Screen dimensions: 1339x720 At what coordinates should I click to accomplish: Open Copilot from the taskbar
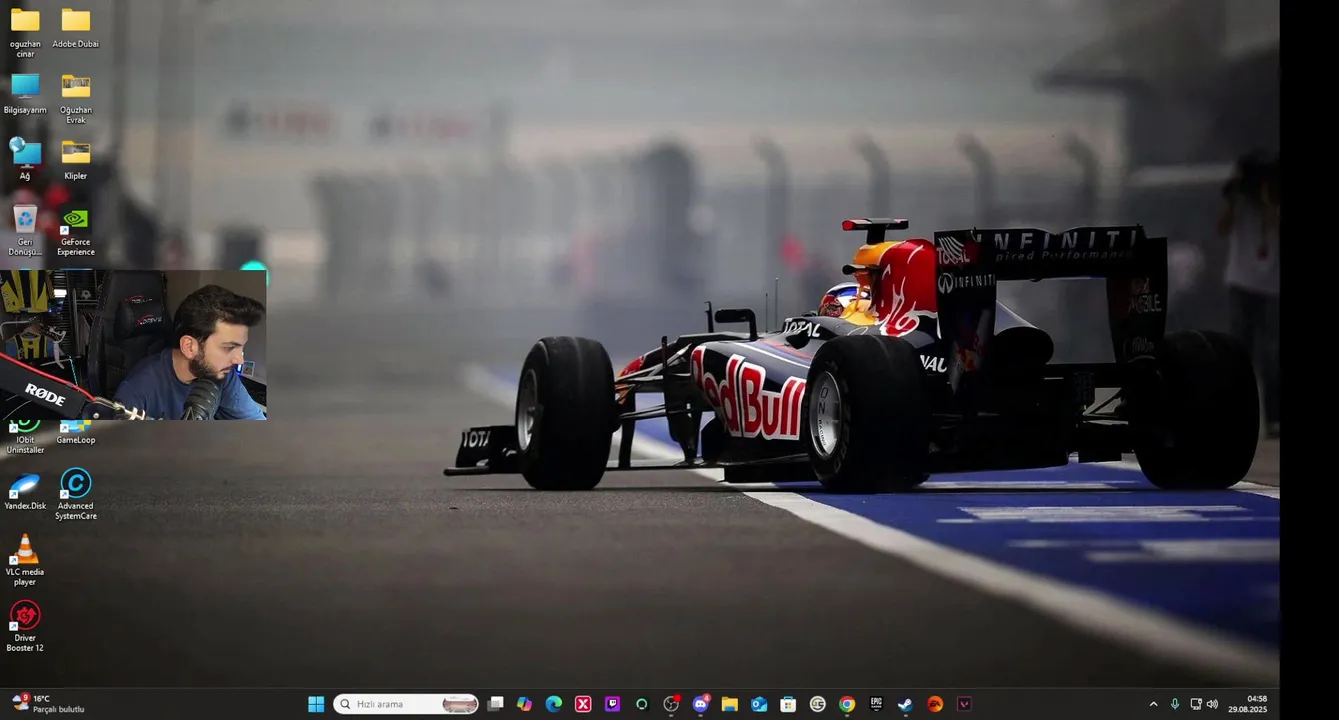coord(524,704)
